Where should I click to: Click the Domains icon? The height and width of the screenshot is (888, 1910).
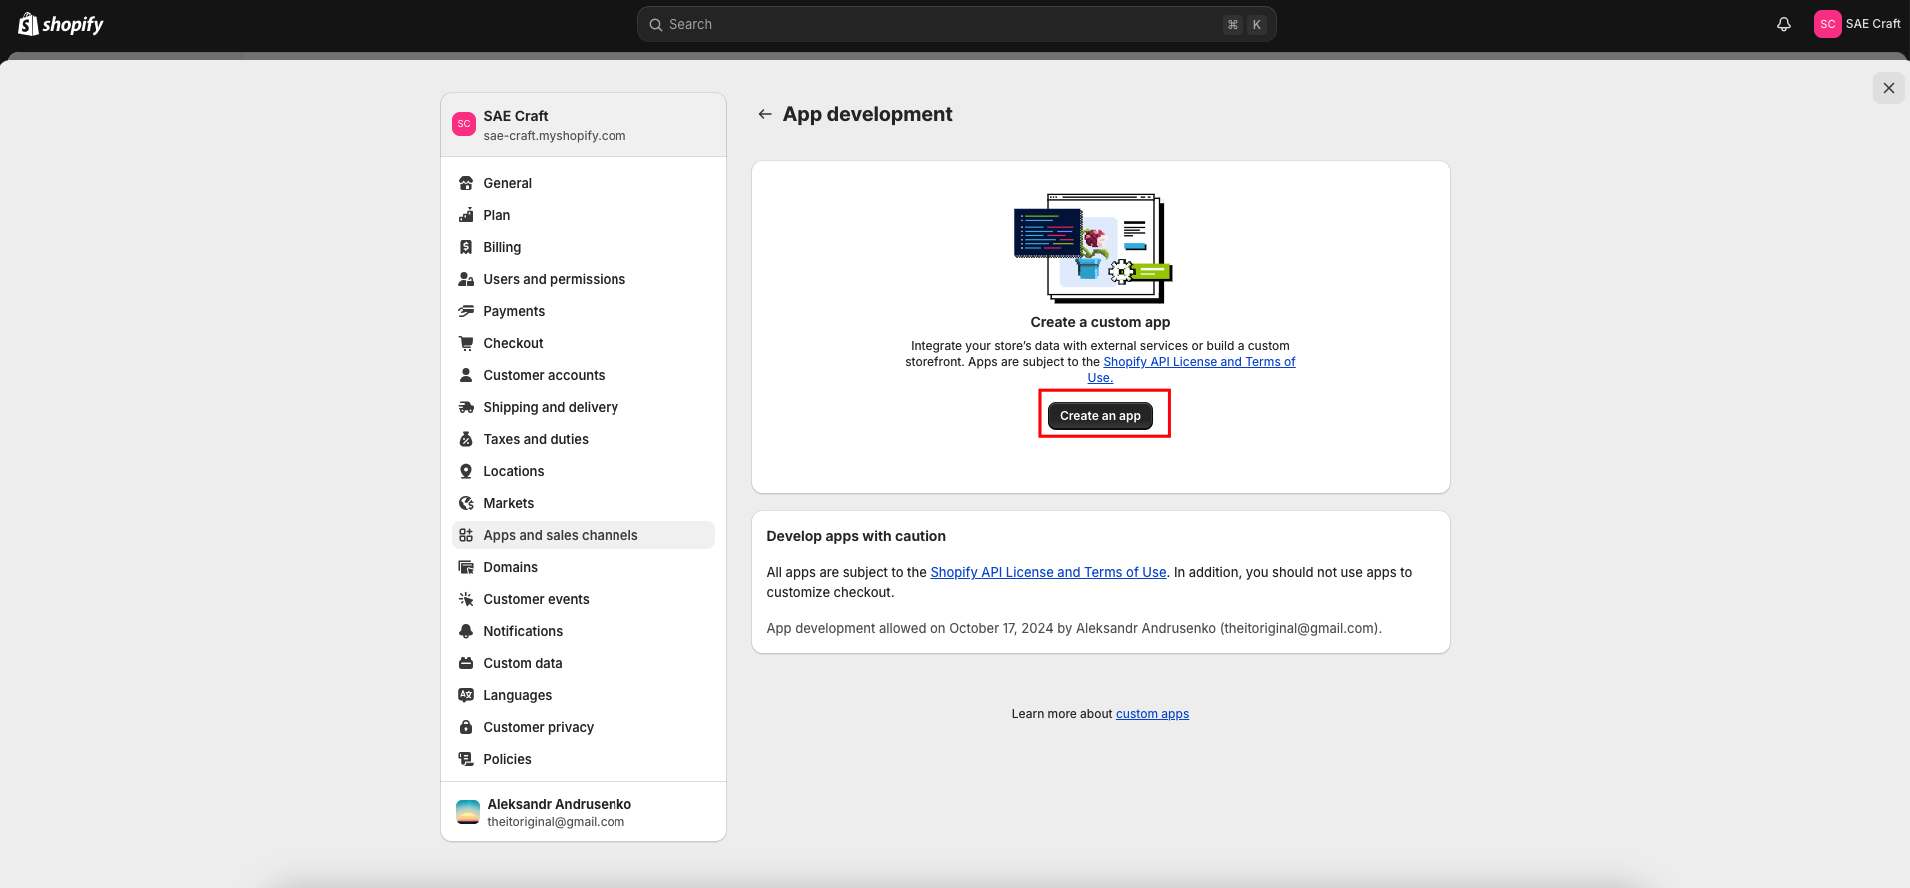[466, 567]
